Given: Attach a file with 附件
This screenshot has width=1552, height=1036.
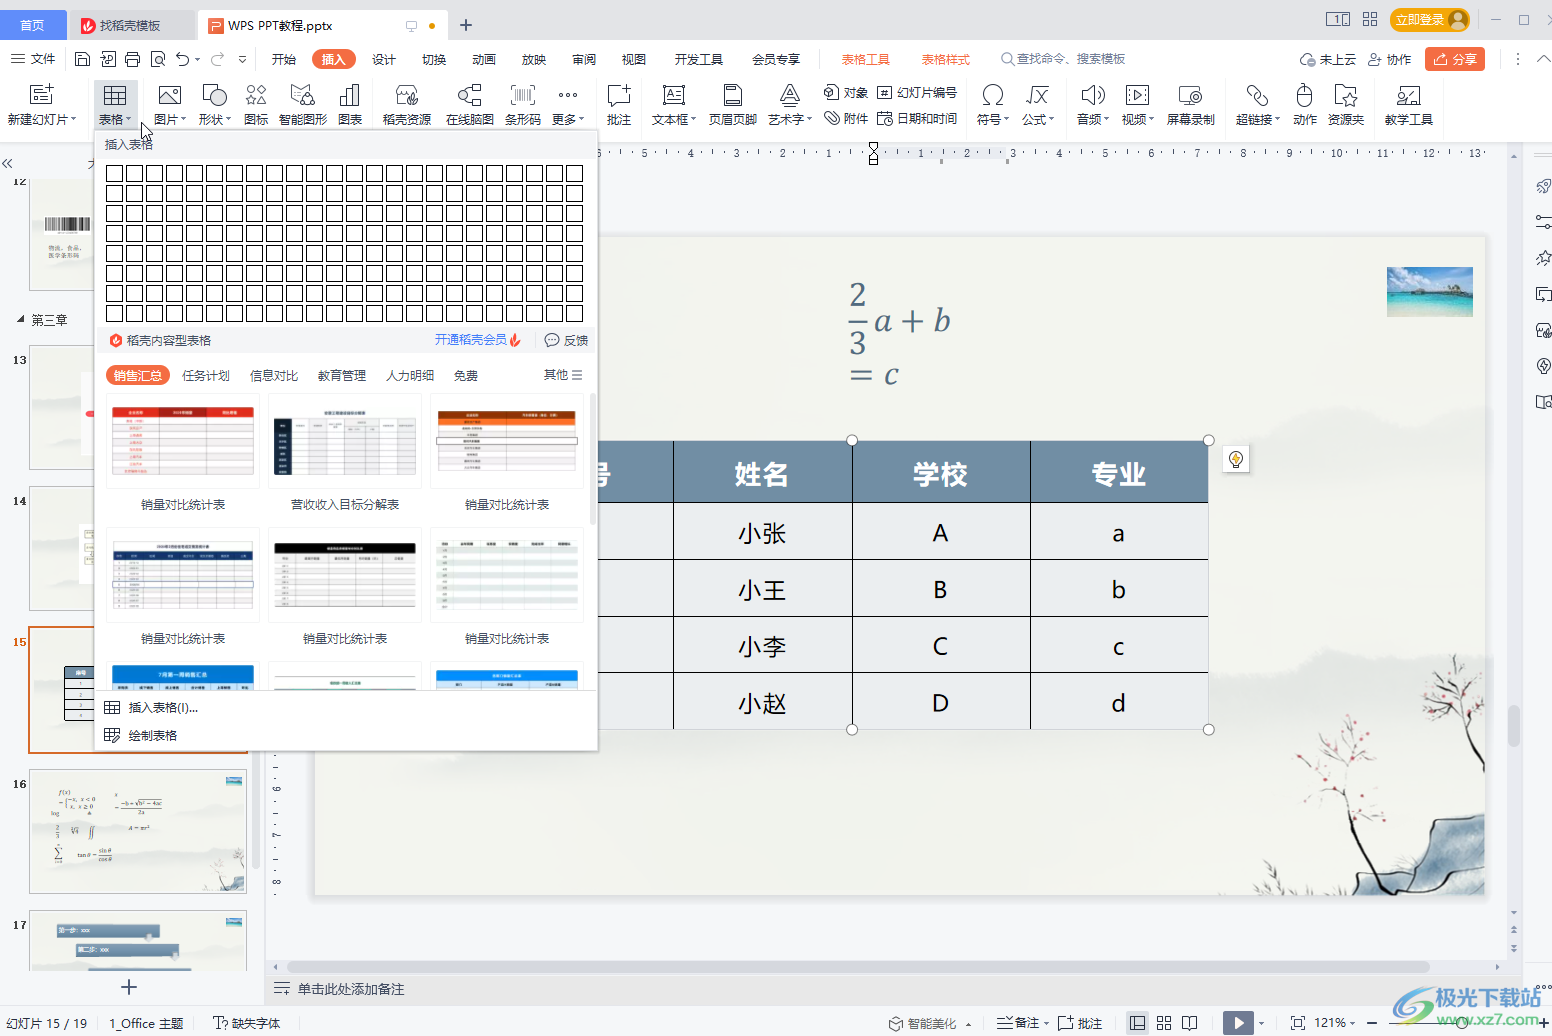Looking at the screenshot, I should click(x=846, y=118).
